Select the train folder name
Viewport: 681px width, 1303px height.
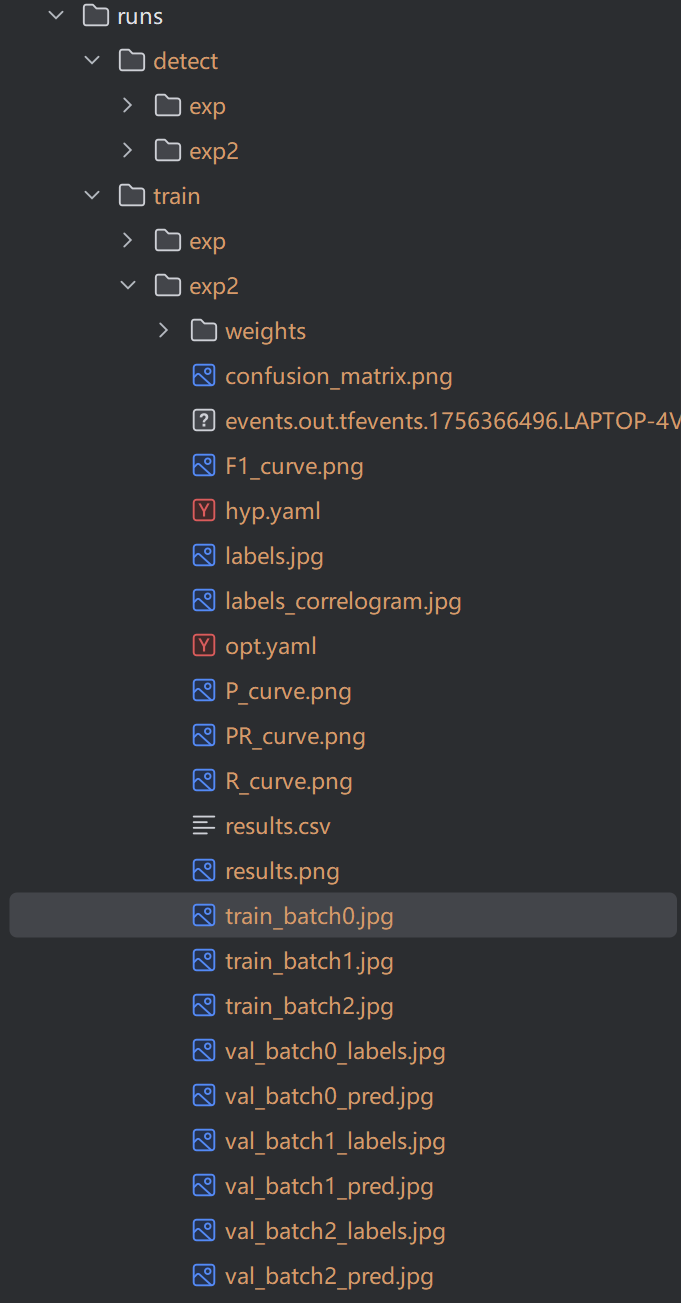pos(177,197)
